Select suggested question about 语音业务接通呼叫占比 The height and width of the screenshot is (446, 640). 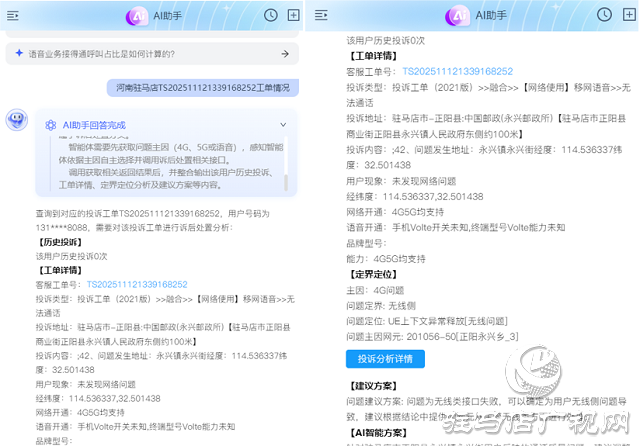tap(150, 54)
